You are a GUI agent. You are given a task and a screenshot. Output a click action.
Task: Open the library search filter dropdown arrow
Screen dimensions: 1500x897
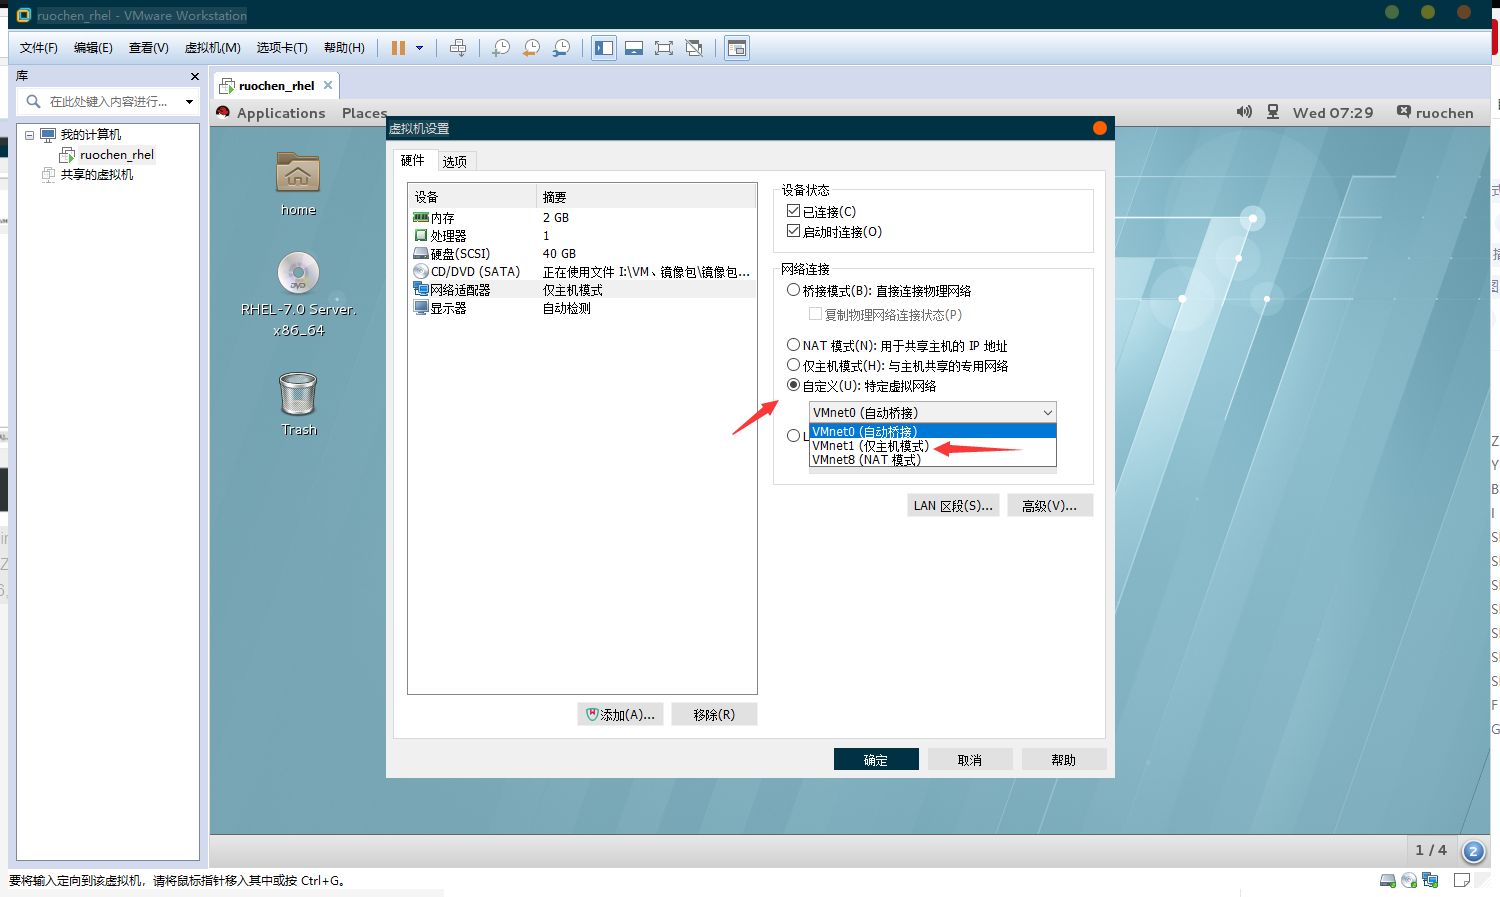point(189,102)
